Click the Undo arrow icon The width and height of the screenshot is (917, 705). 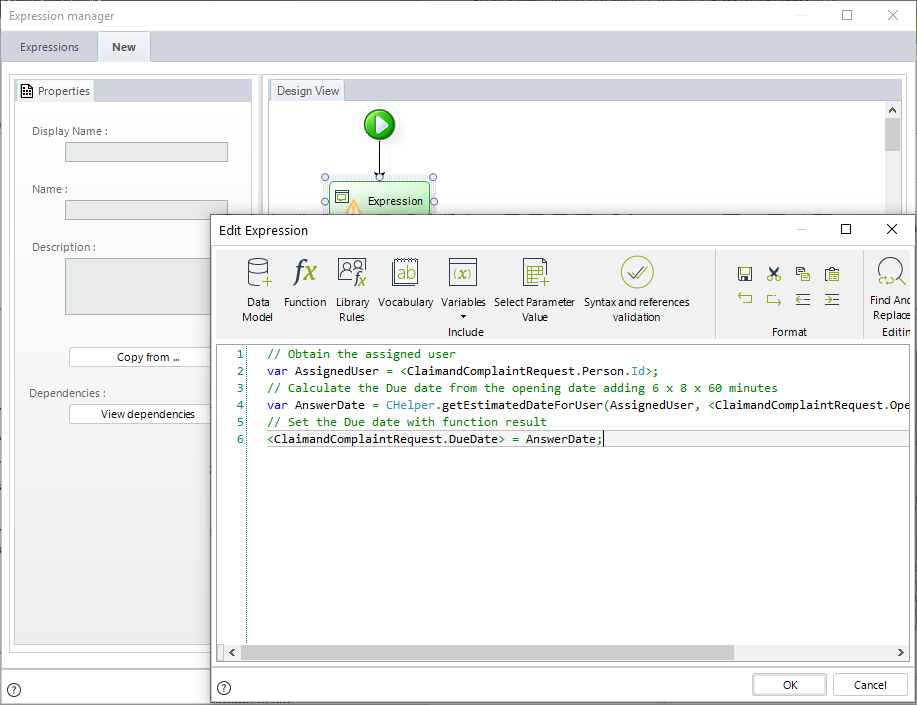[x=744, y=299]
